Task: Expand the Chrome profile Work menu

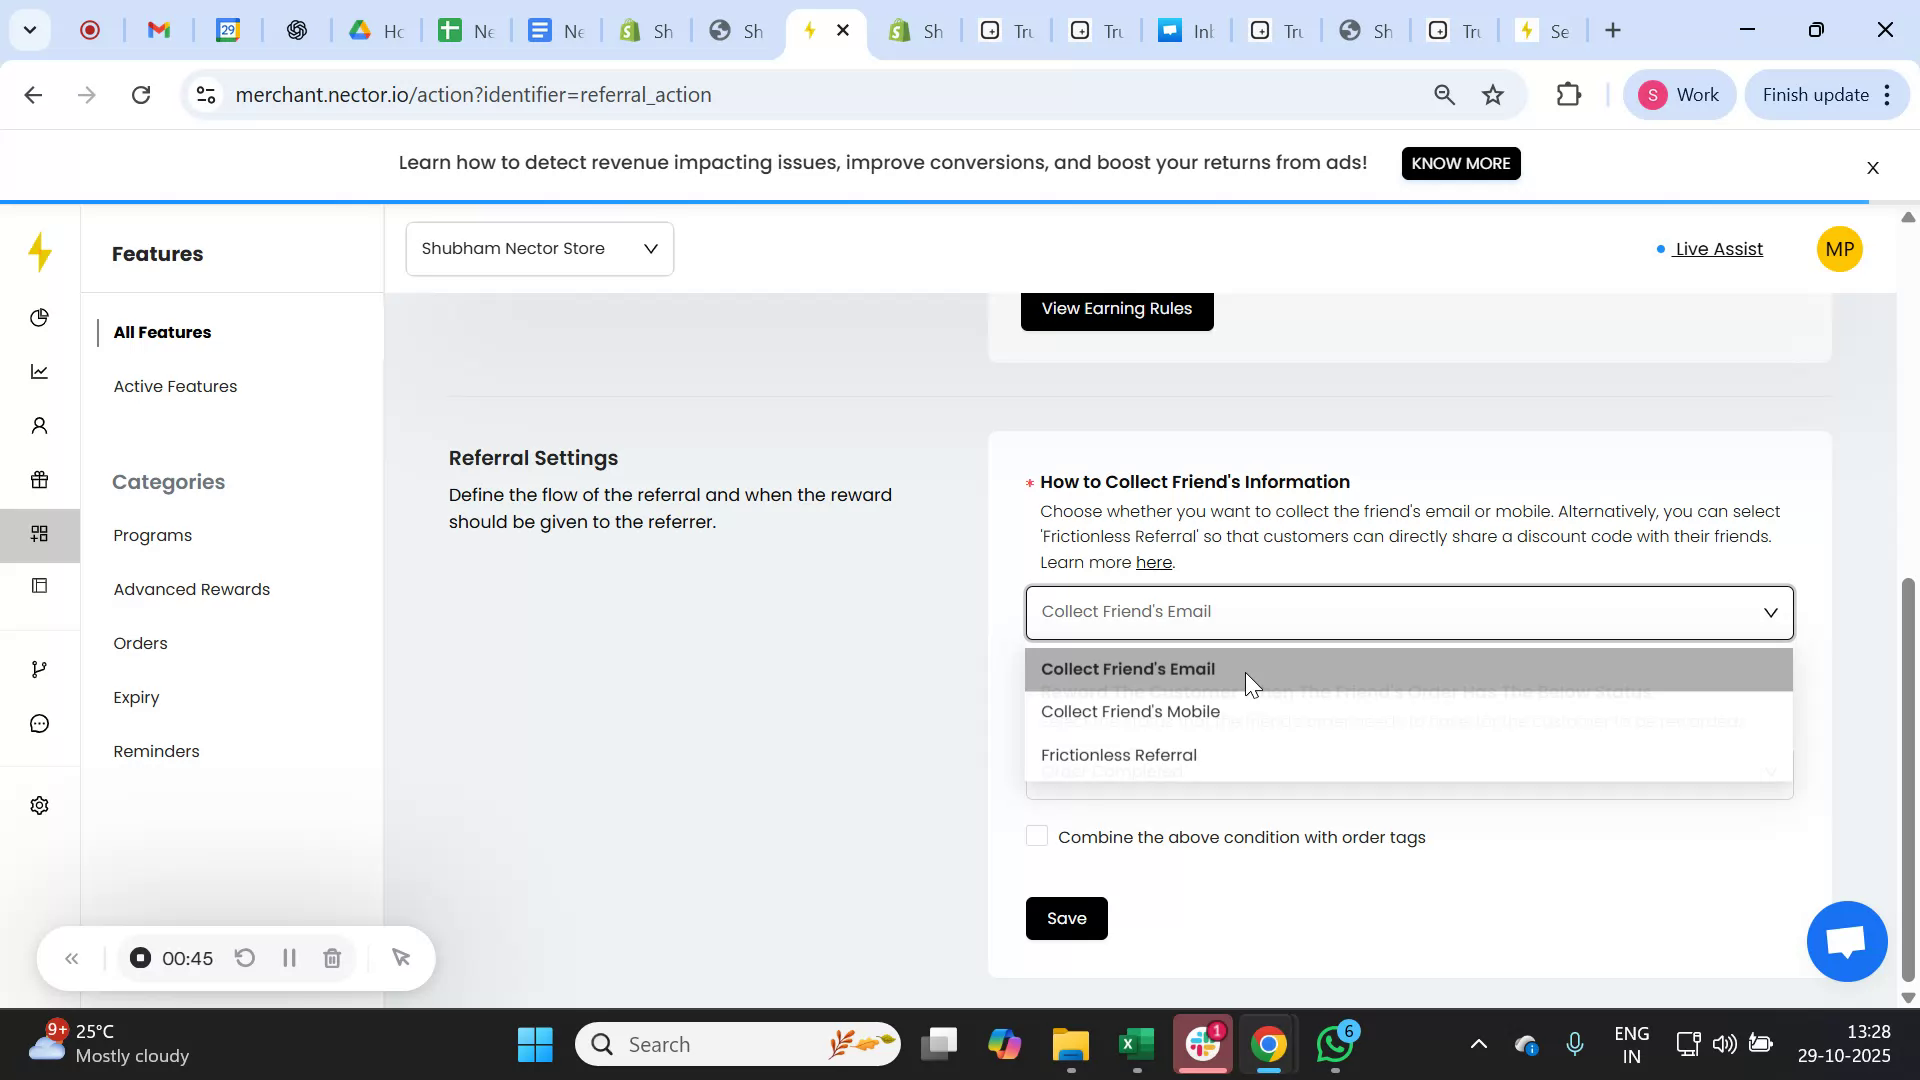Action: pos(1680,94)
